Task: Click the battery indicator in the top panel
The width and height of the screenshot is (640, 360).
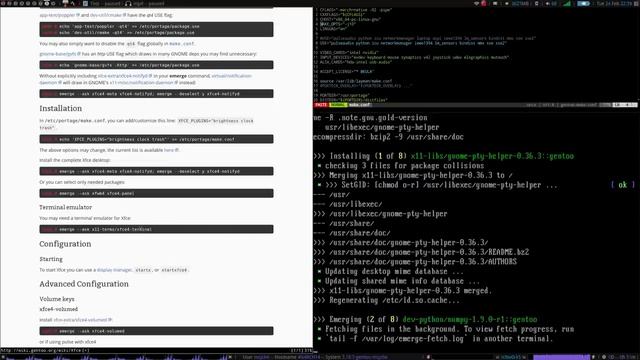Action: (583, 3)
